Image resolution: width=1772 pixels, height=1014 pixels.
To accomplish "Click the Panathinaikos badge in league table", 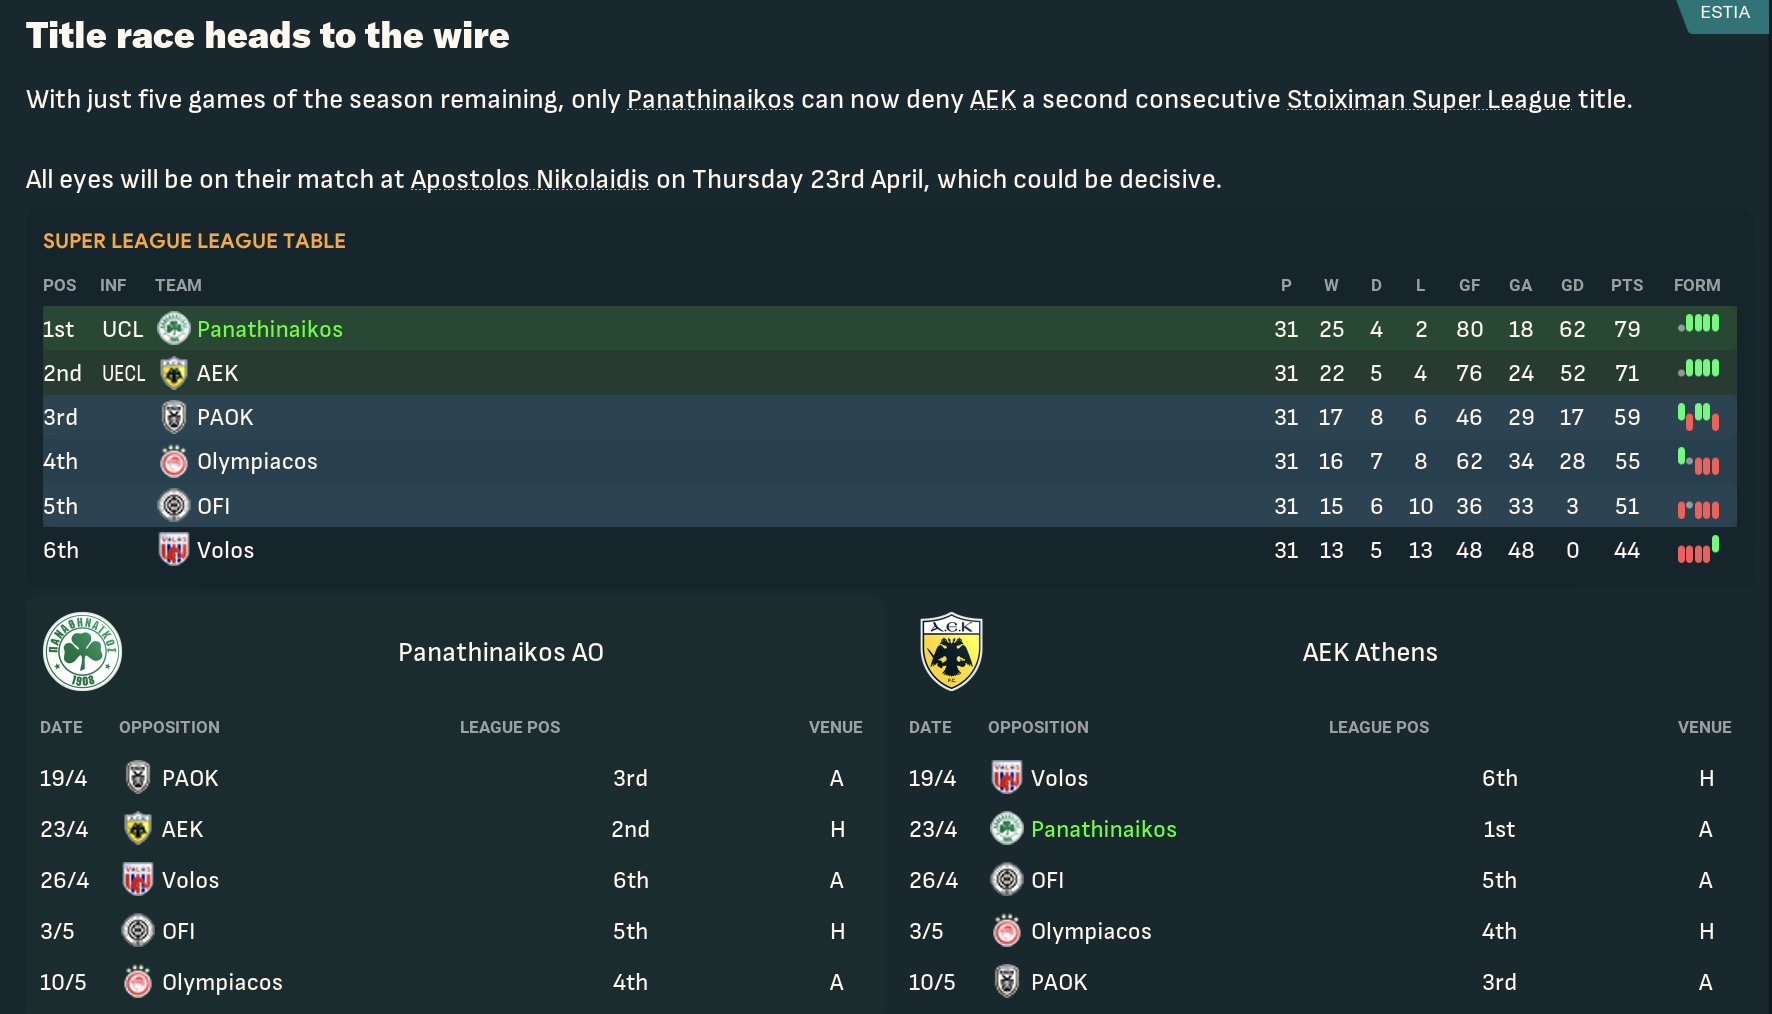I will 174,328.
